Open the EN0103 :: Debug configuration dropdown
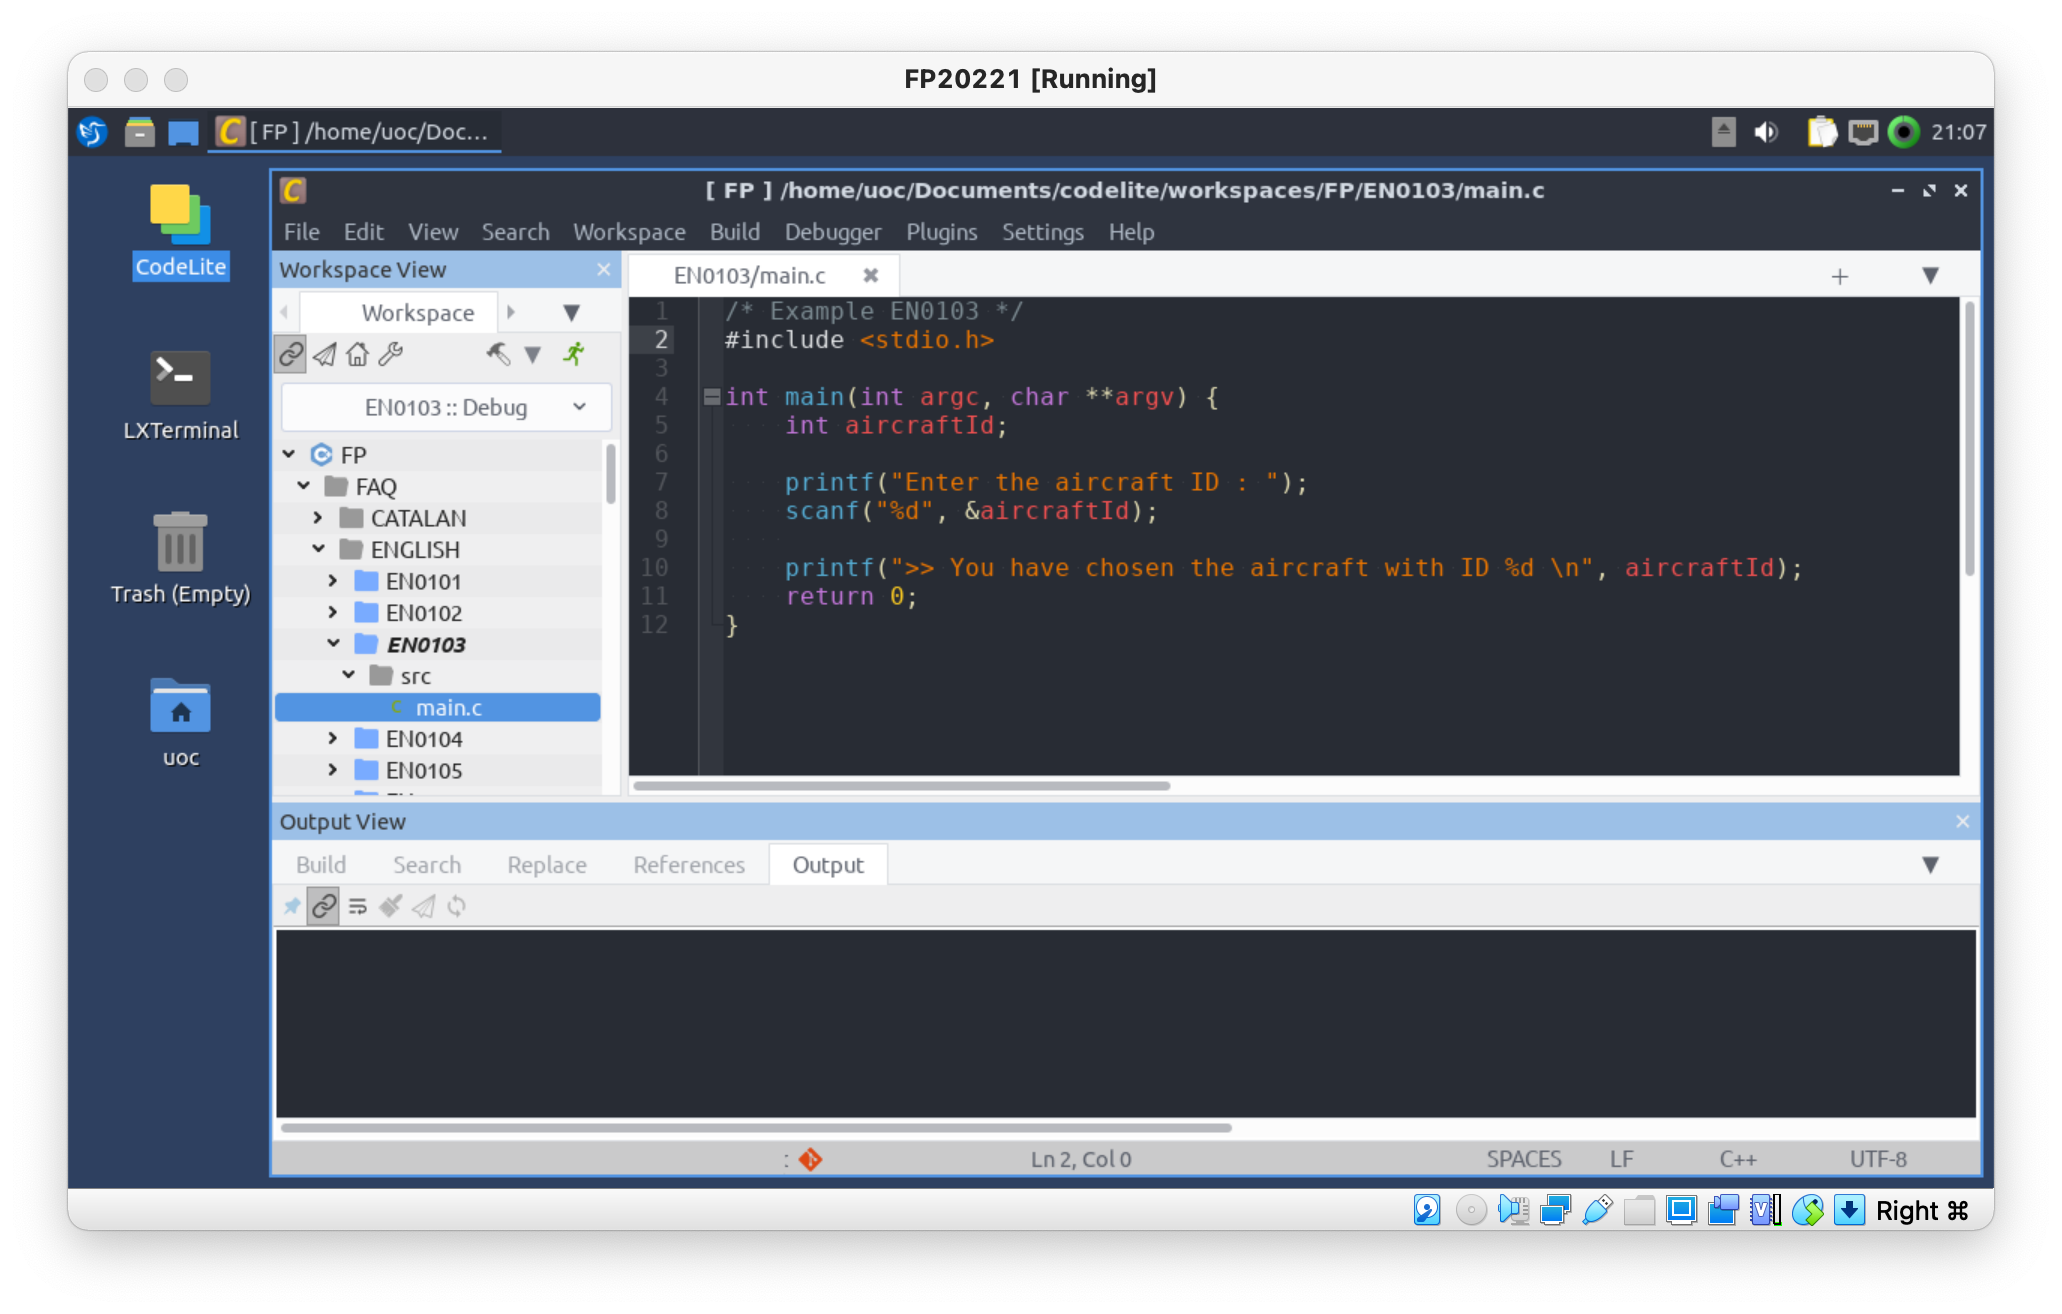This screenshot has height=1314, width=2062. coord(446,407)
